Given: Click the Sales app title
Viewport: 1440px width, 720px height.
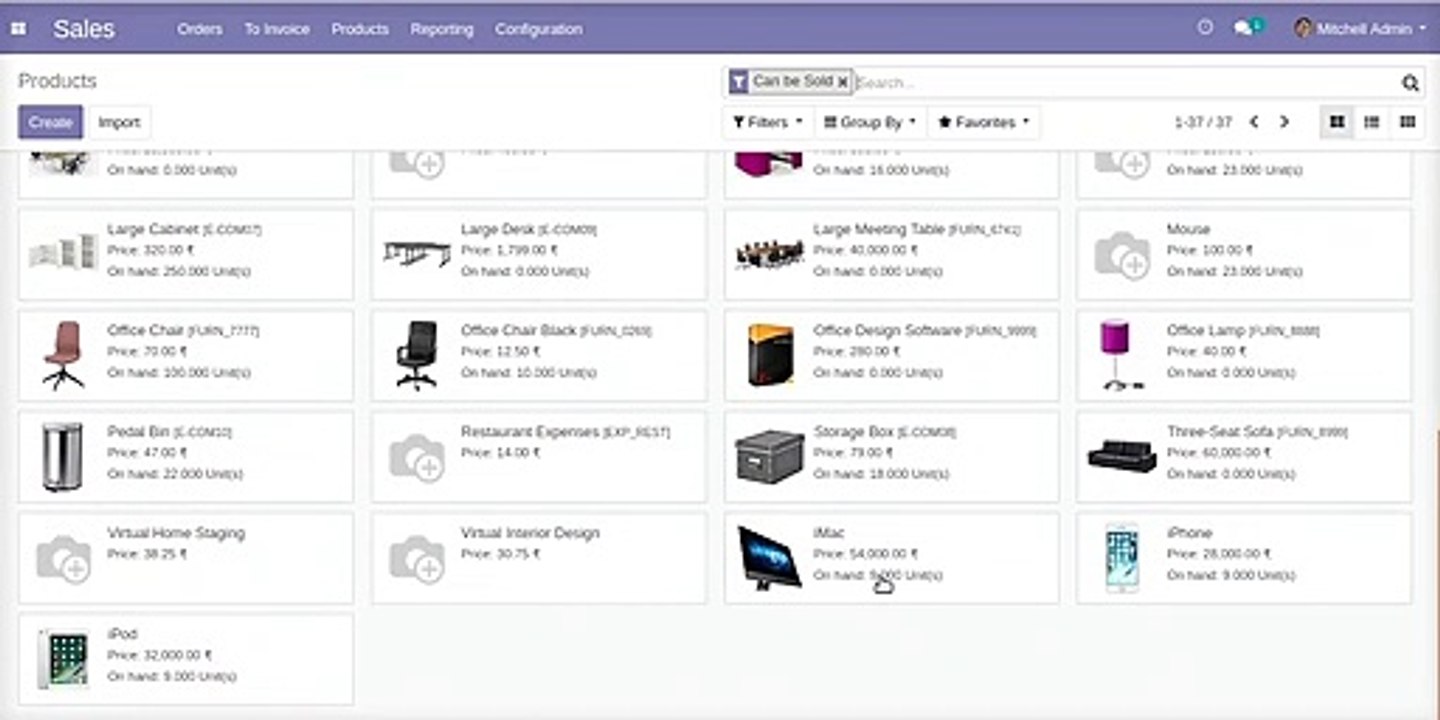Looking at the screenshot, I should [84, 29].
